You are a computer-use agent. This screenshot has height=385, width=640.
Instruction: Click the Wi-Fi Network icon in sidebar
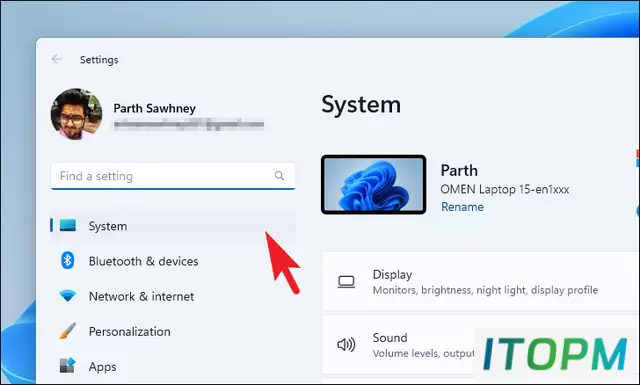pos(67,296)
